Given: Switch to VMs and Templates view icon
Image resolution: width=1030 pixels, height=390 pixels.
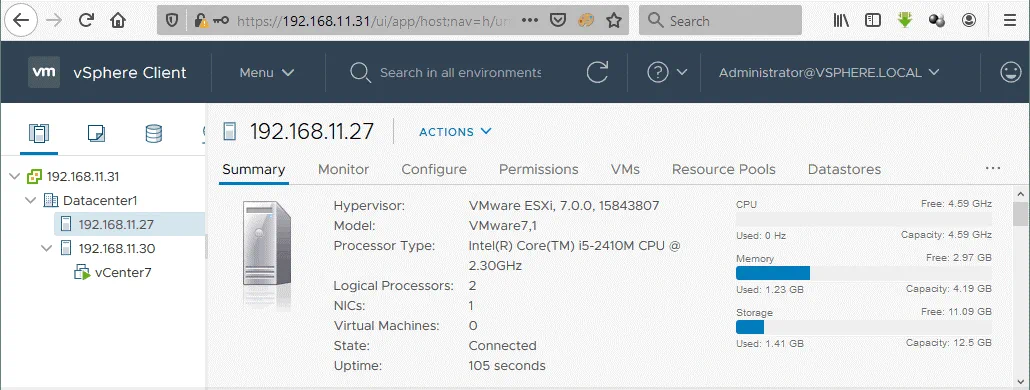Looking at the screenshot, I should pos(96,134).
